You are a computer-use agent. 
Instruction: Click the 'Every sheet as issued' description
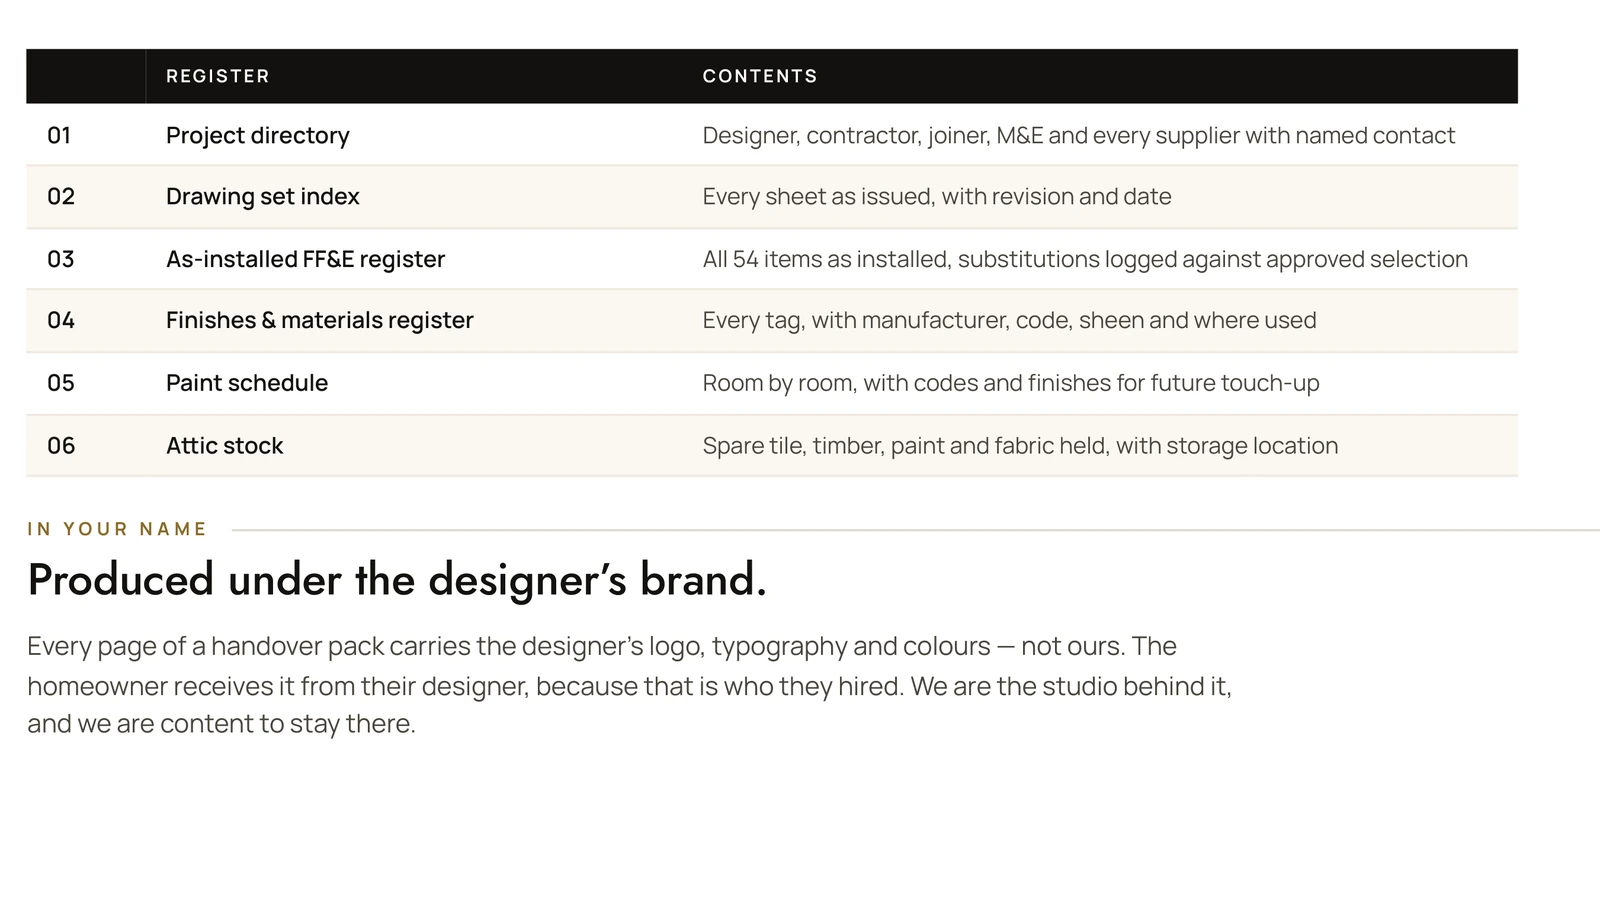937,196
